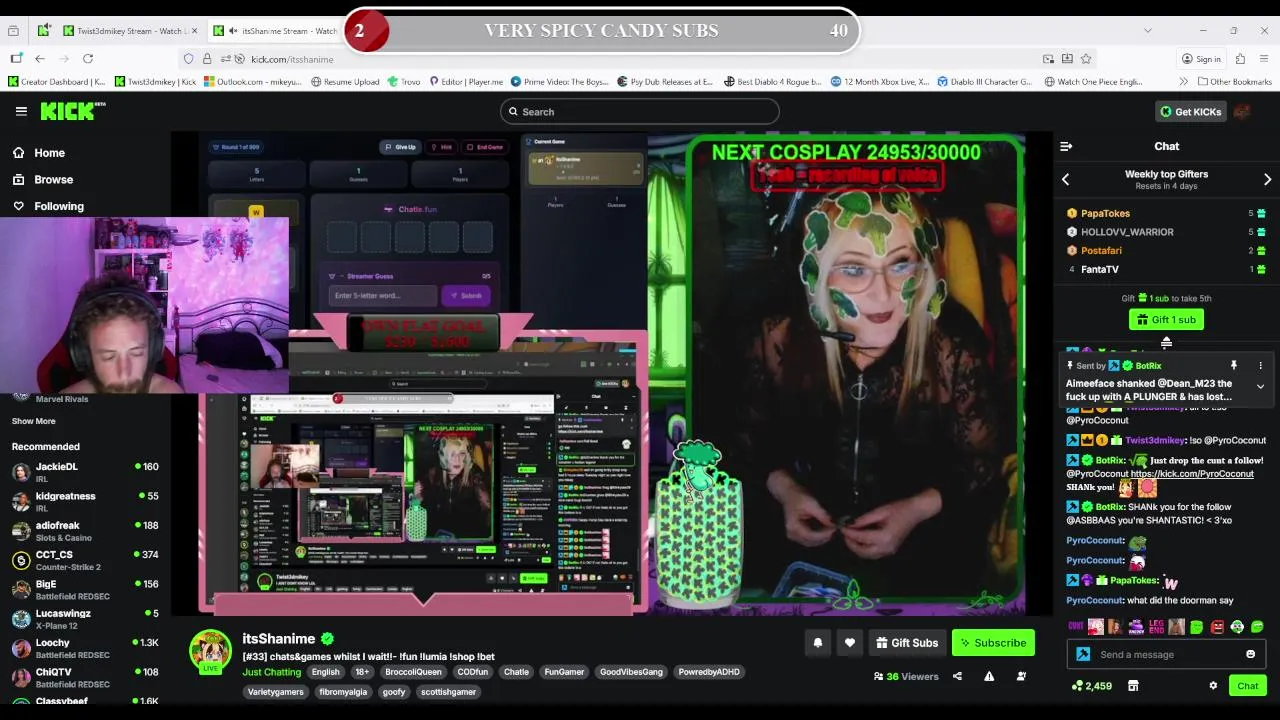Screen dimensions: 1280x720
Task: Open the PyroCoconut kick.com link in chat
Action: coord(1192,473)
